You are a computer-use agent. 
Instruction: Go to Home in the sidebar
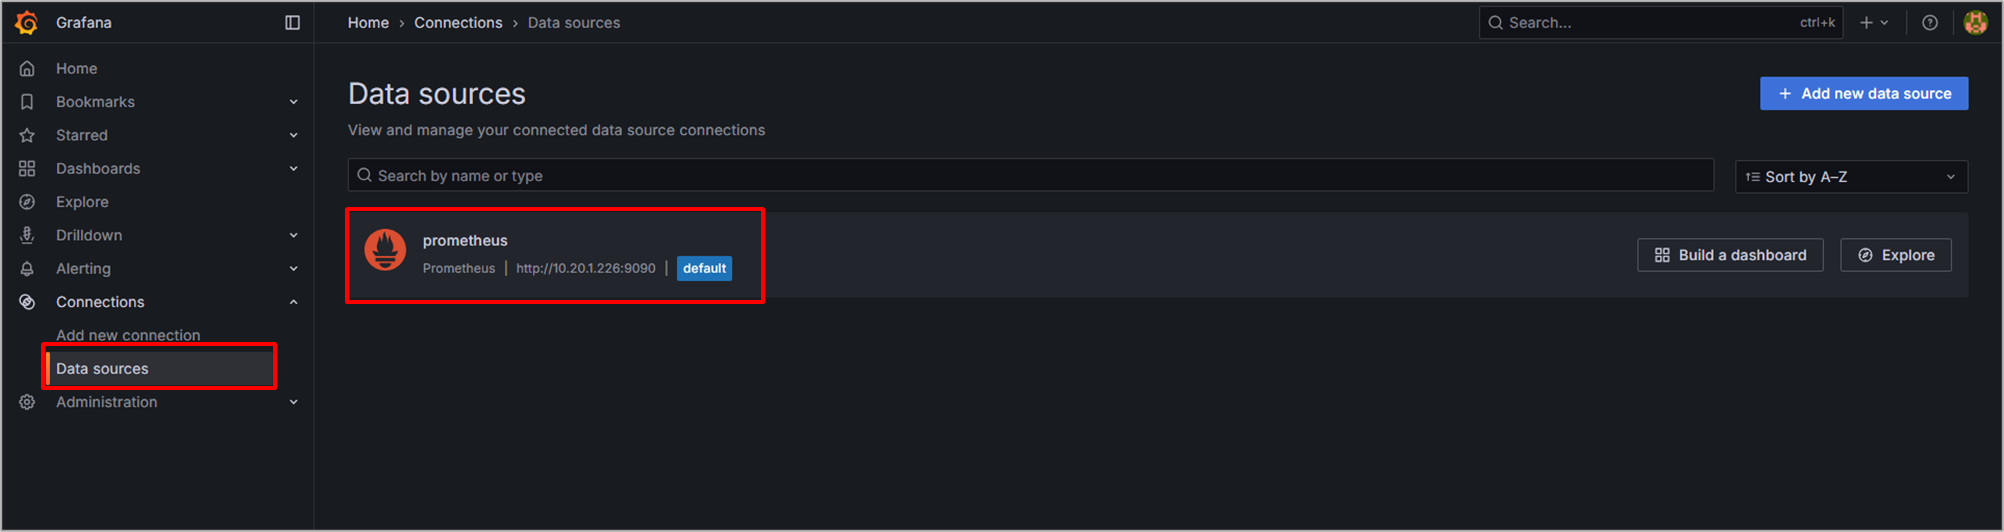click(x=76, y=68)
